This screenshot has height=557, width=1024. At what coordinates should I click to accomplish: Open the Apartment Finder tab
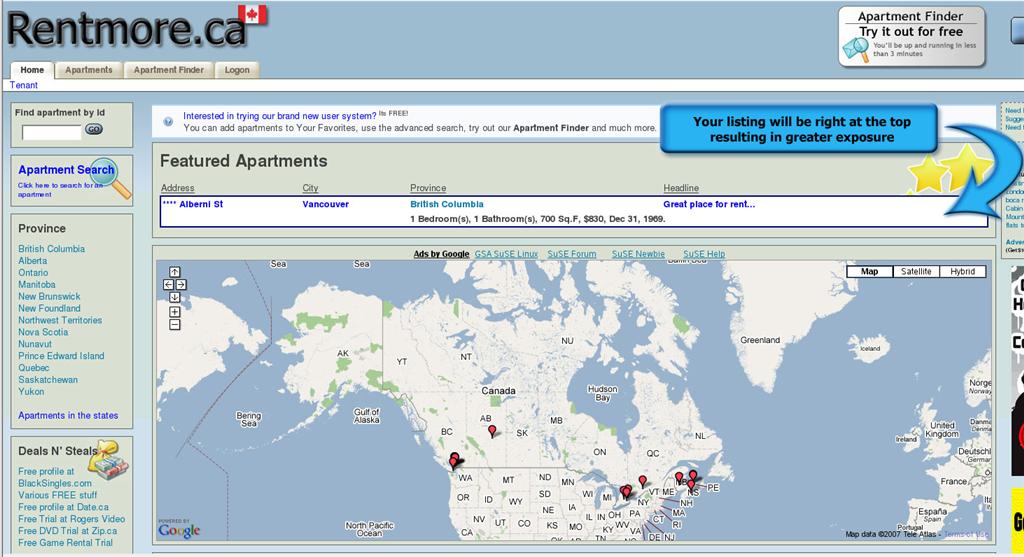168,70
